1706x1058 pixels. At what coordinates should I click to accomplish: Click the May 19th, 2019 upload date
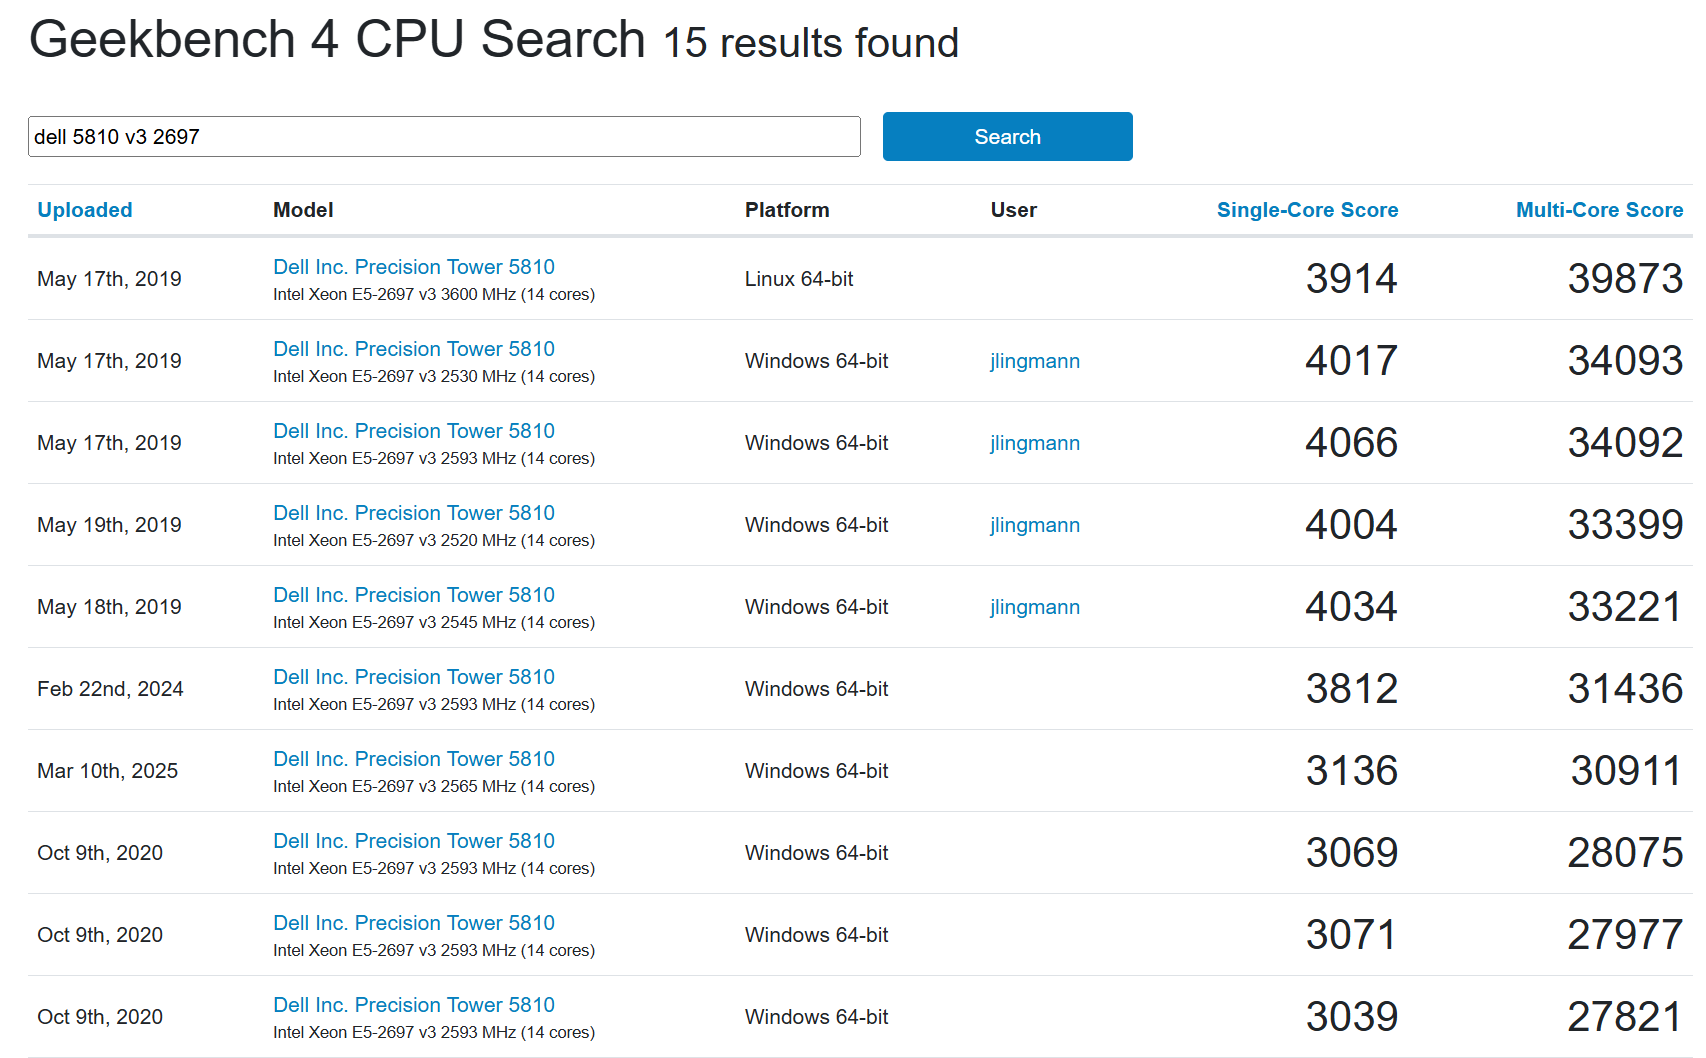[109, 525]
